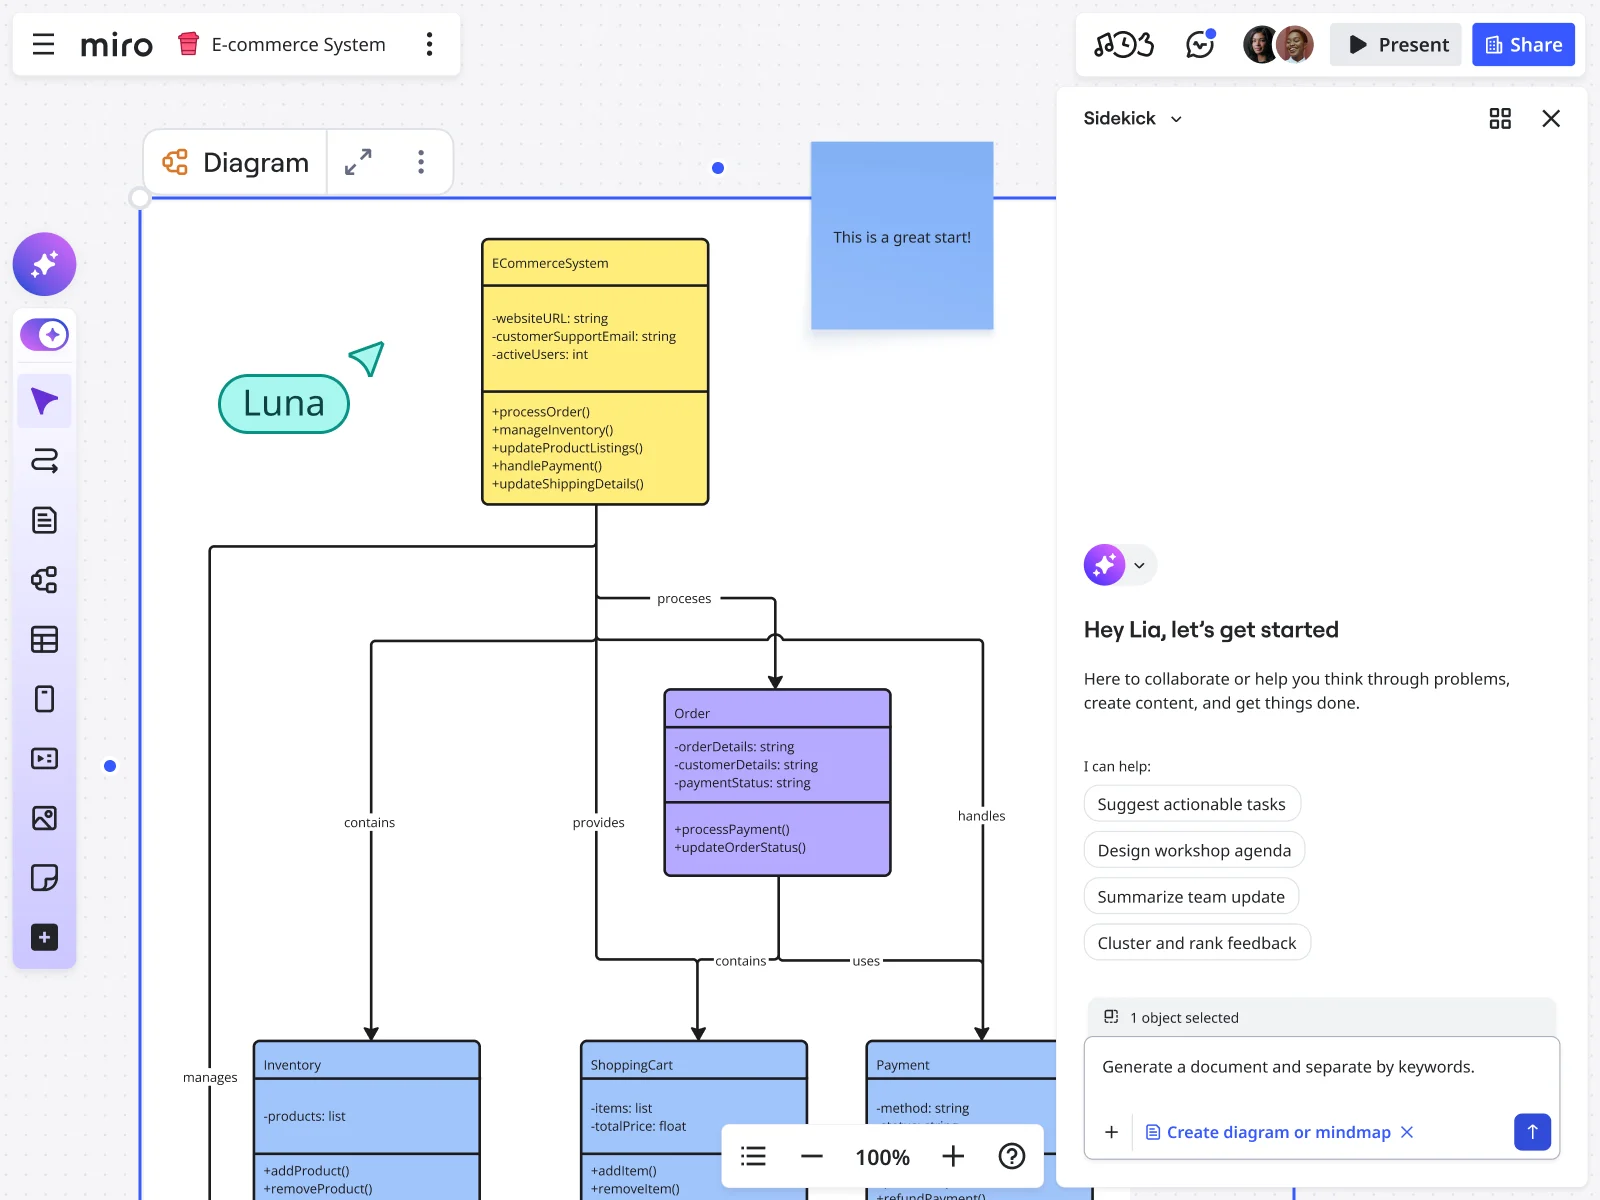Click the Present button

click(x=1395, y=44)
